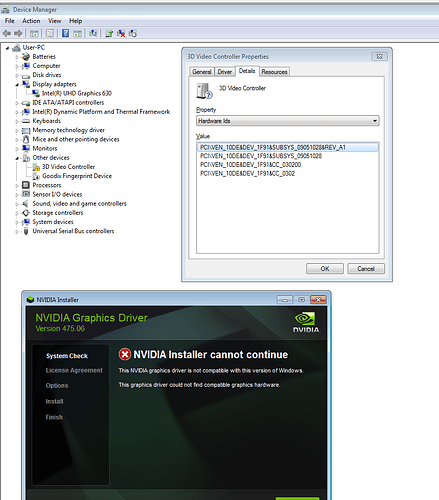Click the Intel UHD Graphics 630 device icon
Viewport: 439px width, 500px height.
click(x=36, y=93)
